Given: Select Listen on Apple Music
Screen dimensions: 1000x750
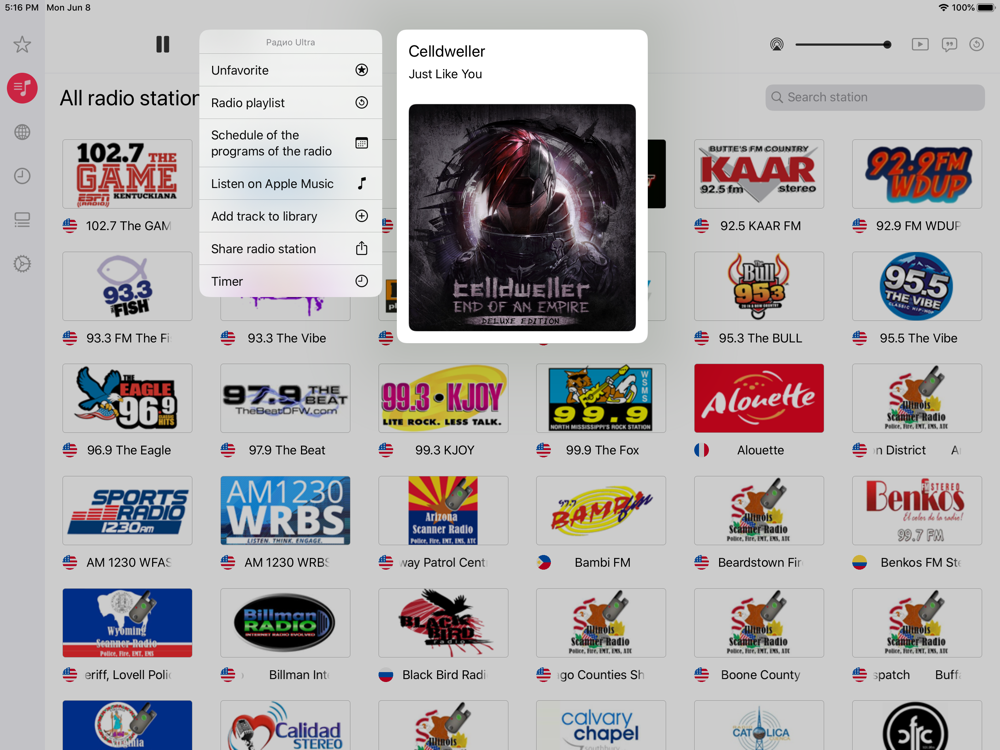Looking at the screenshot, I should pyautogui.click(x=291, y=184).
